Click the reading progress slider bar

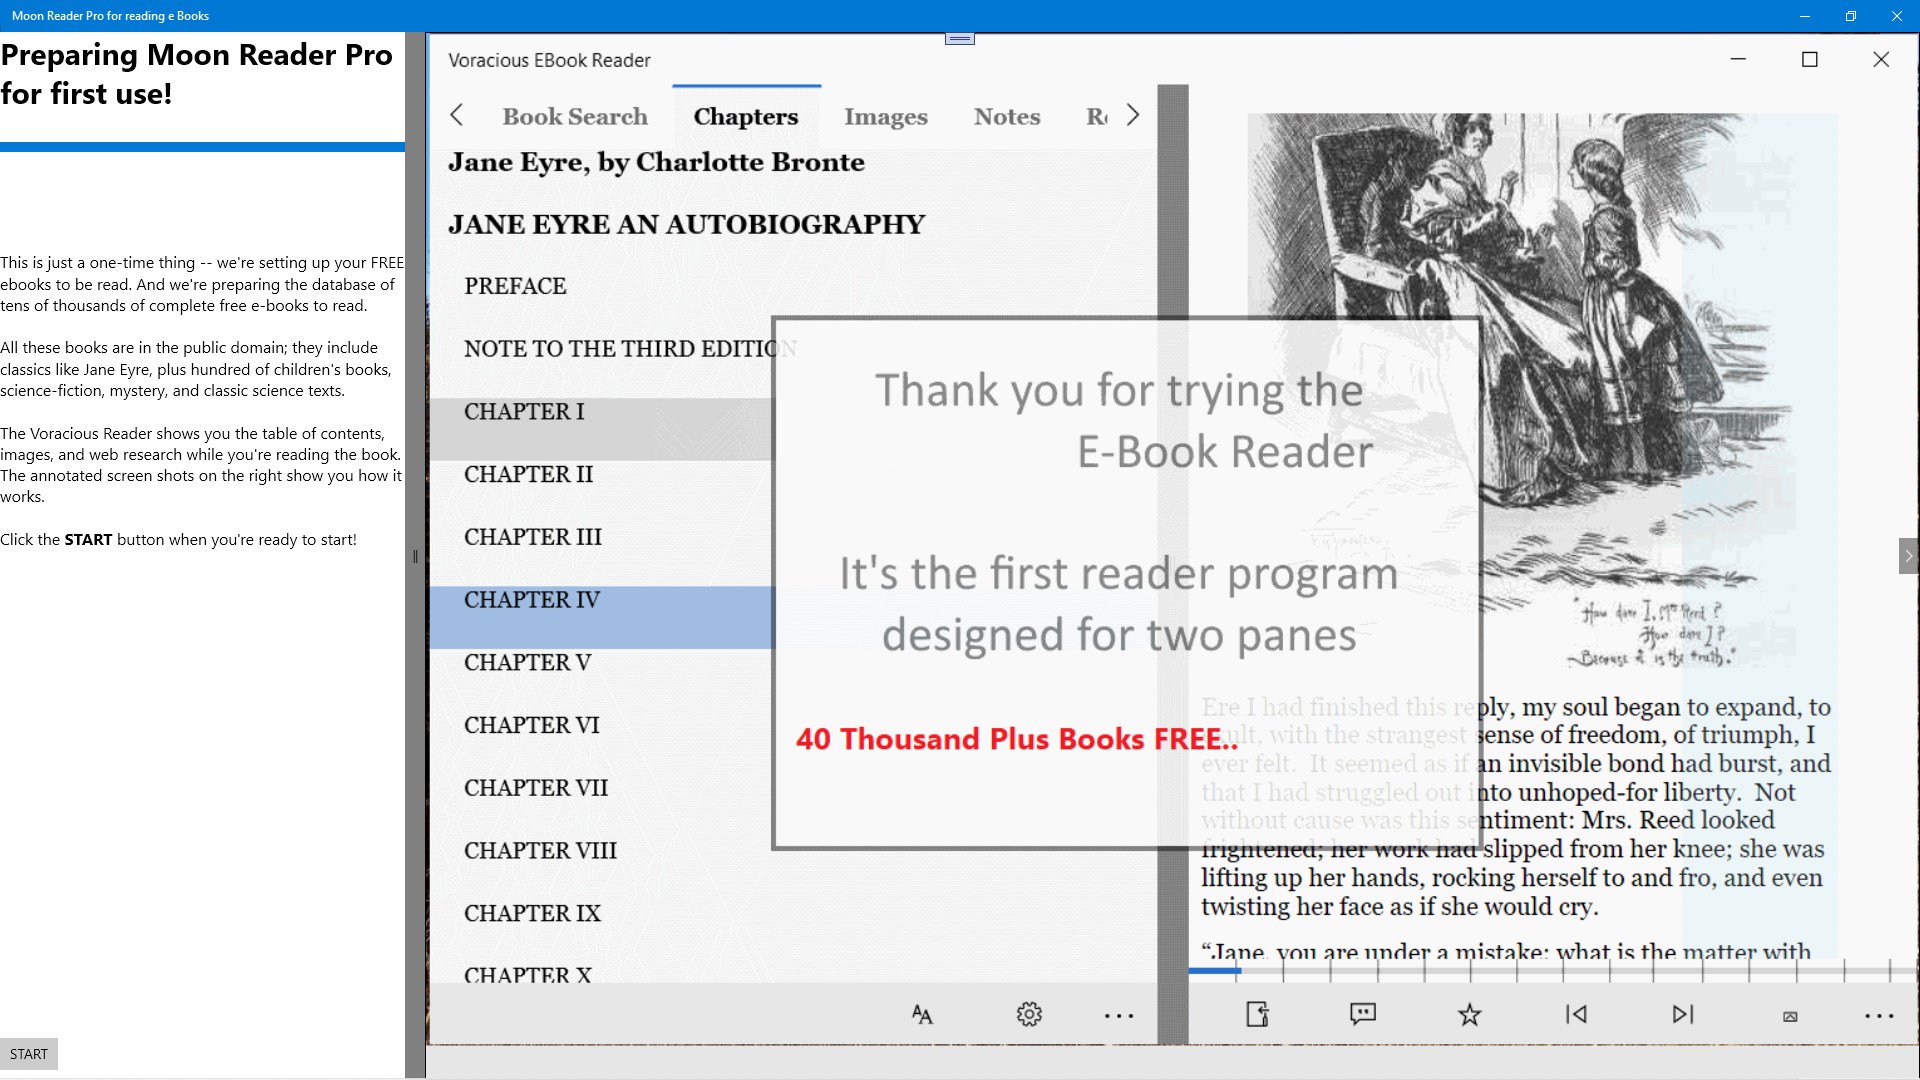[1550, 970]
